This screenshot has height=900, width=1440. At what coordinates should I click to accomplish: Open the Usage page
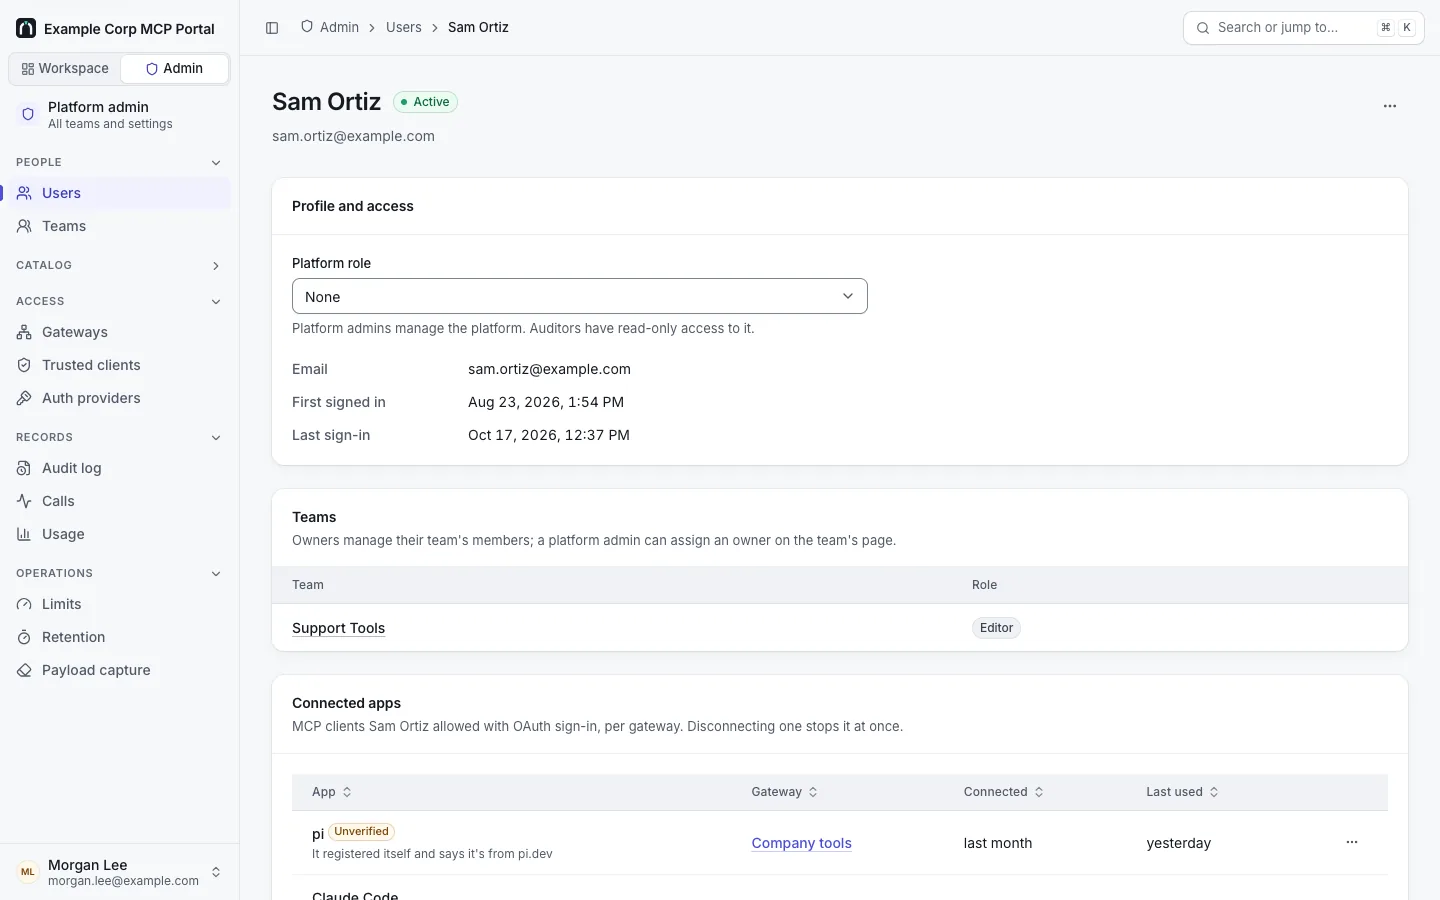120,534
